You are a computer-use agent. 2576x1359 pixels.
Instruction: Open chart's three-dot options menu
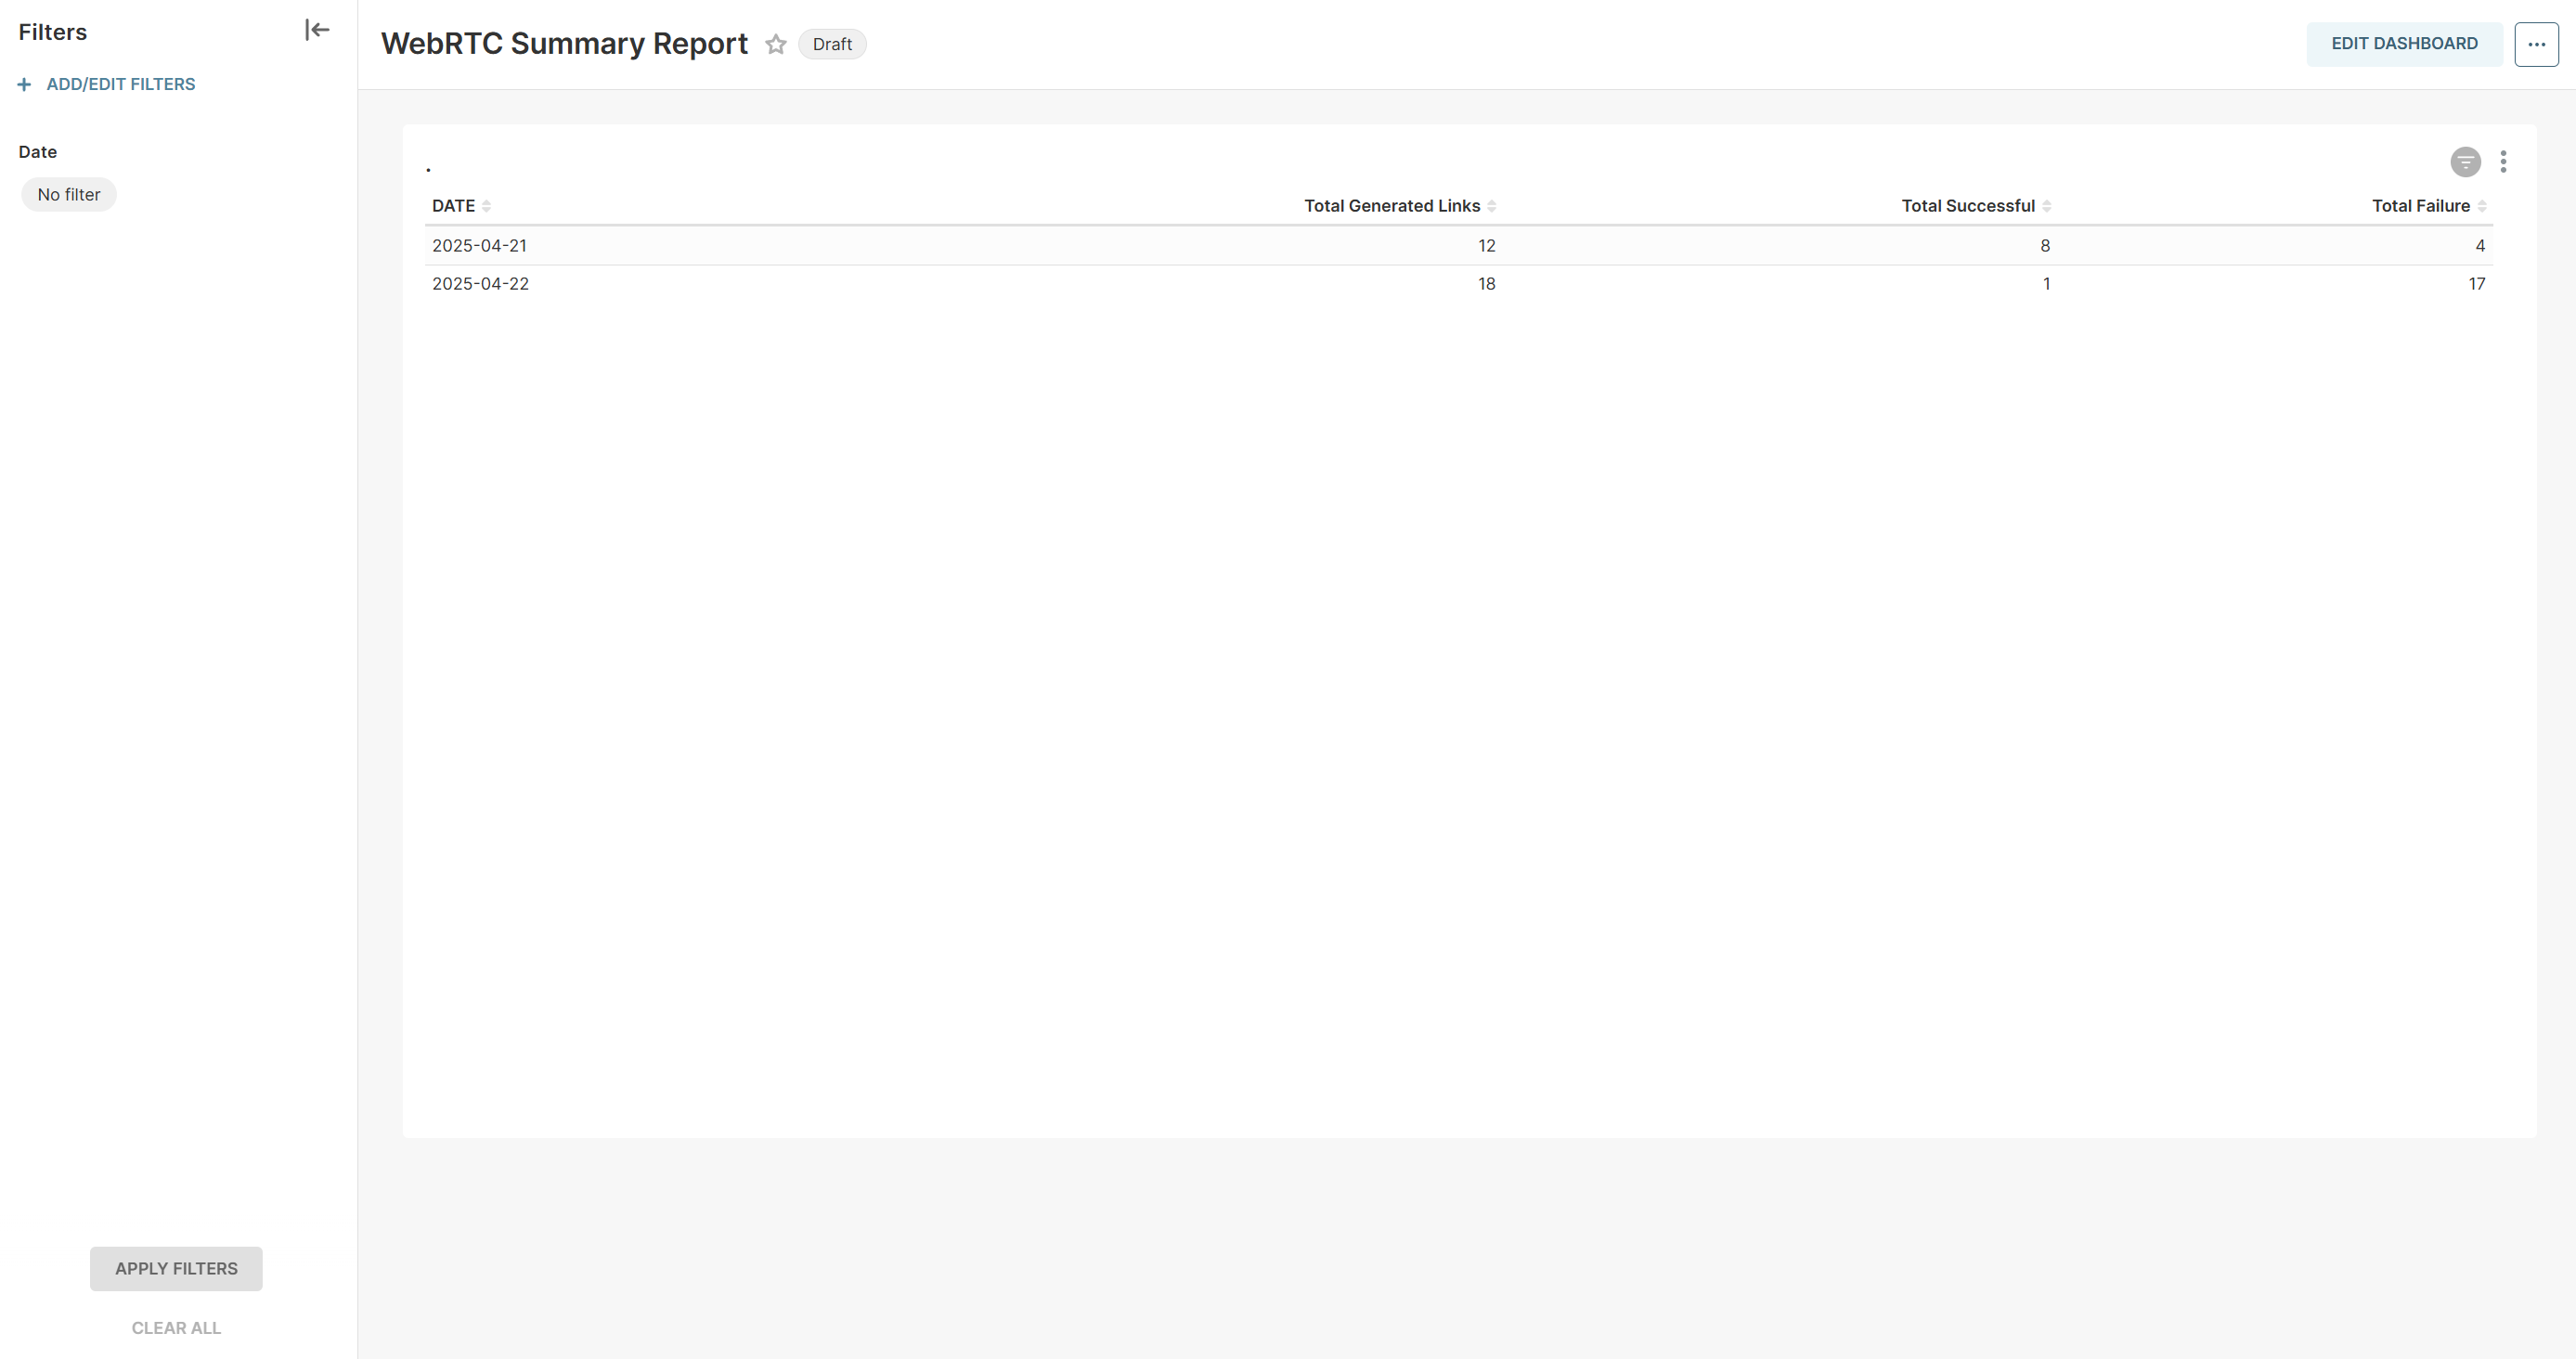[x=2503, y=162]
